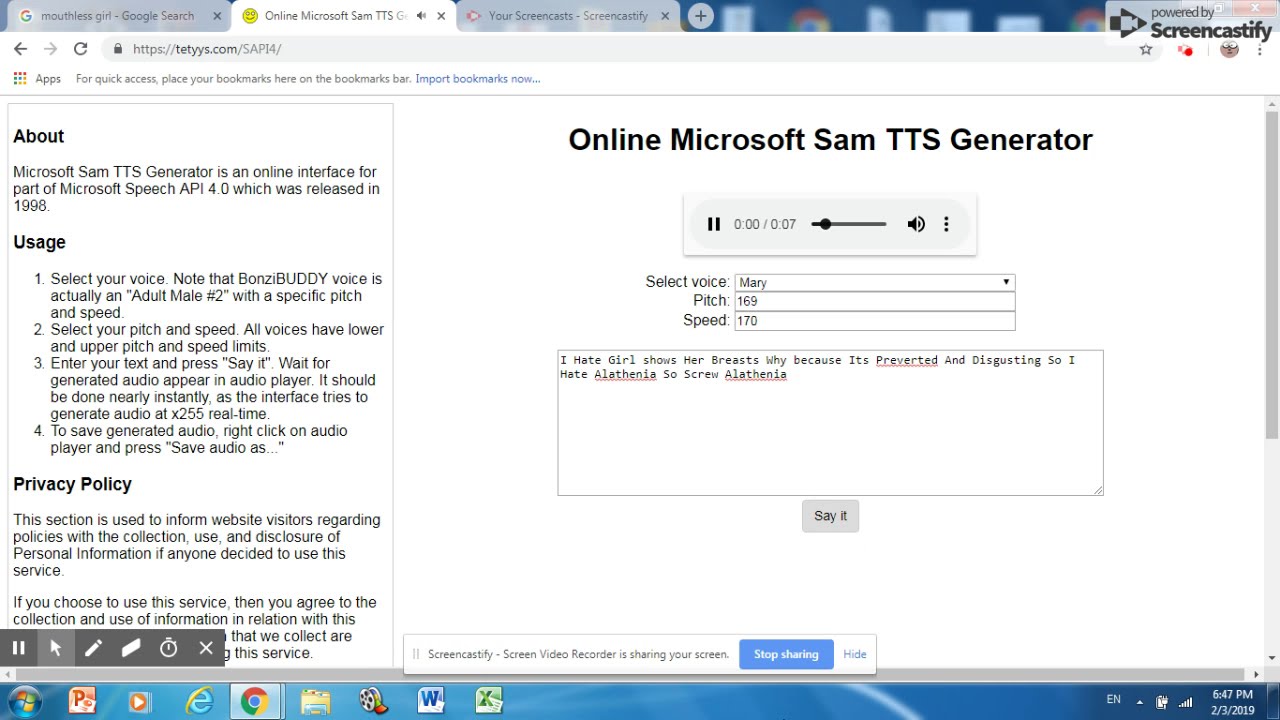
Task: Click the page vertical scrollbar
Action: (1272, 273)
